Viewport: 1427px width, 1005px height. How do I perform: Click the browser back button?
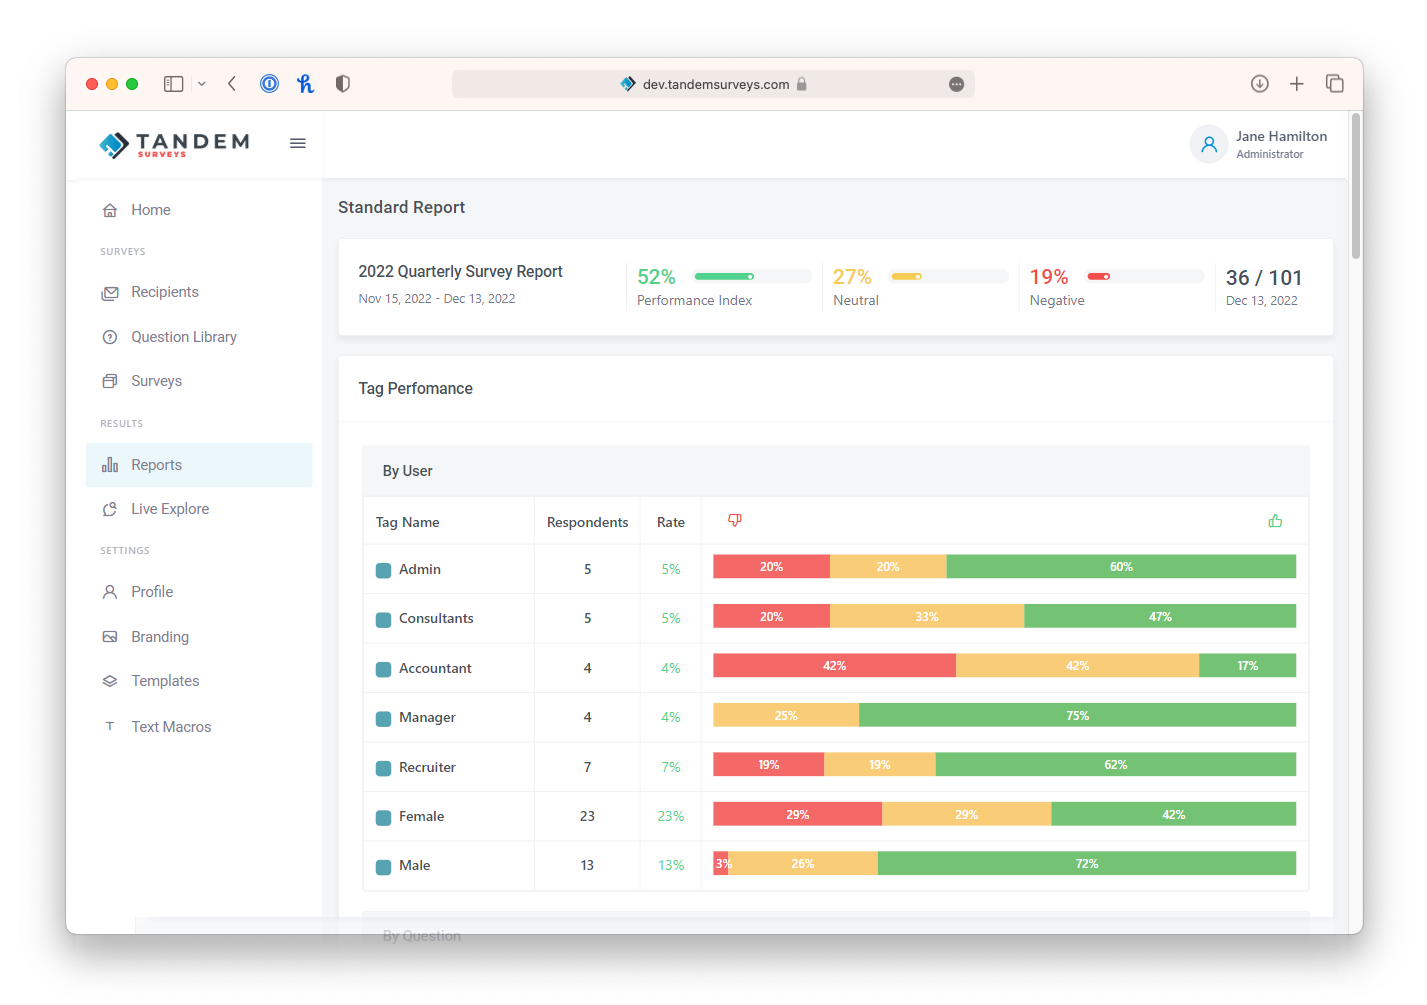(x=232, y=83)
